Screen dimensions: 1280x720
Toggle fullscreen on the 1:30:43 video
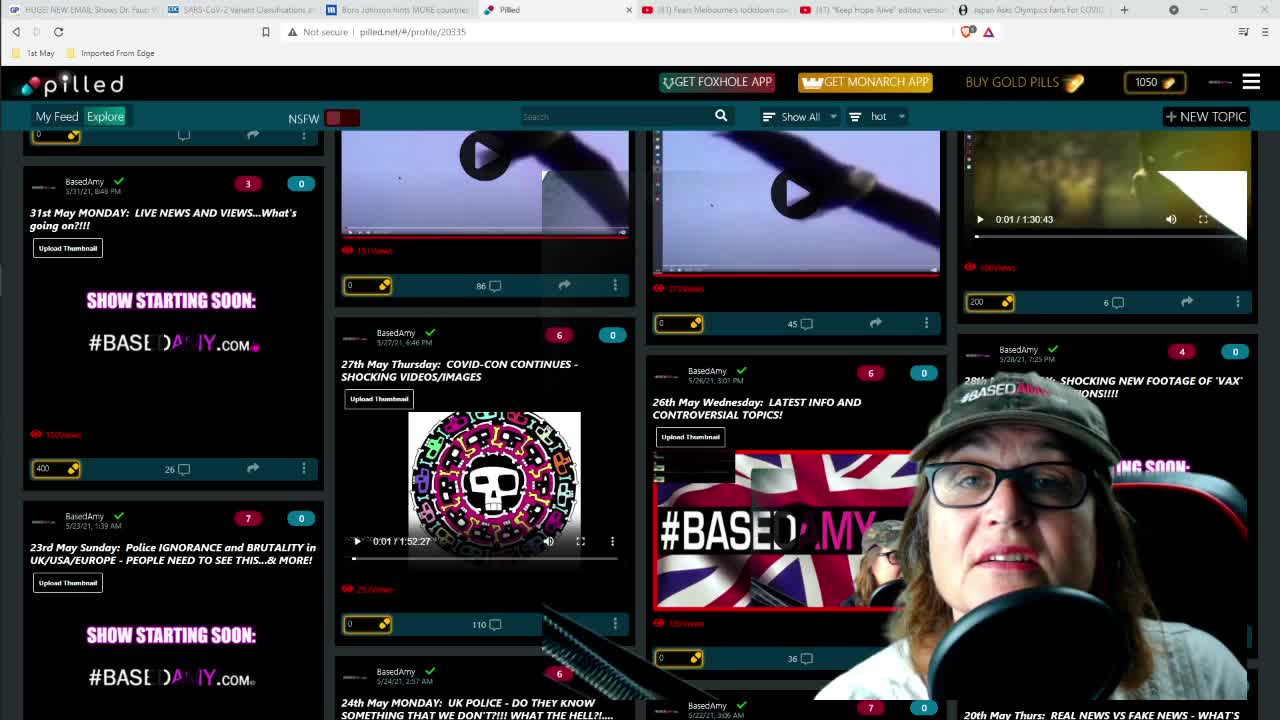1203,219
